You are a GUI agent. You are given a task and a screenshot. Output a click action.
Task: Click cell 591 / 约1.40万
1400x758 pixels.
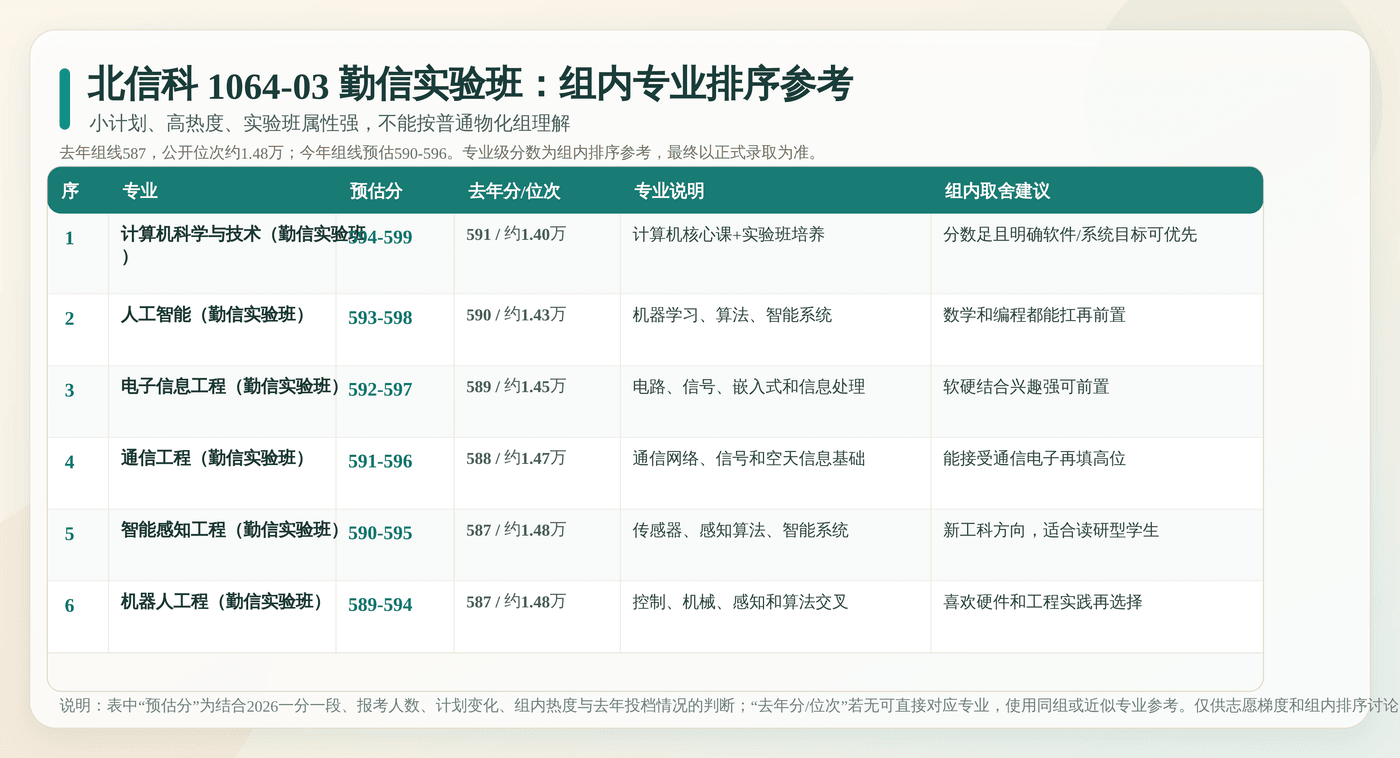click(516, 234)
